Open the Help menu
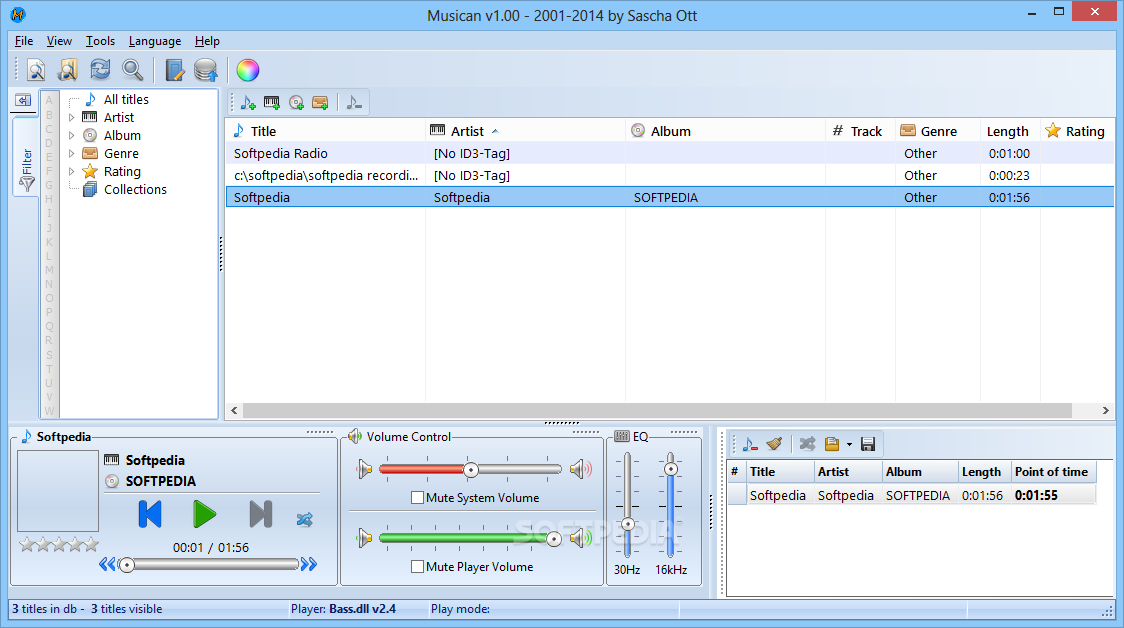 (207, 41)
